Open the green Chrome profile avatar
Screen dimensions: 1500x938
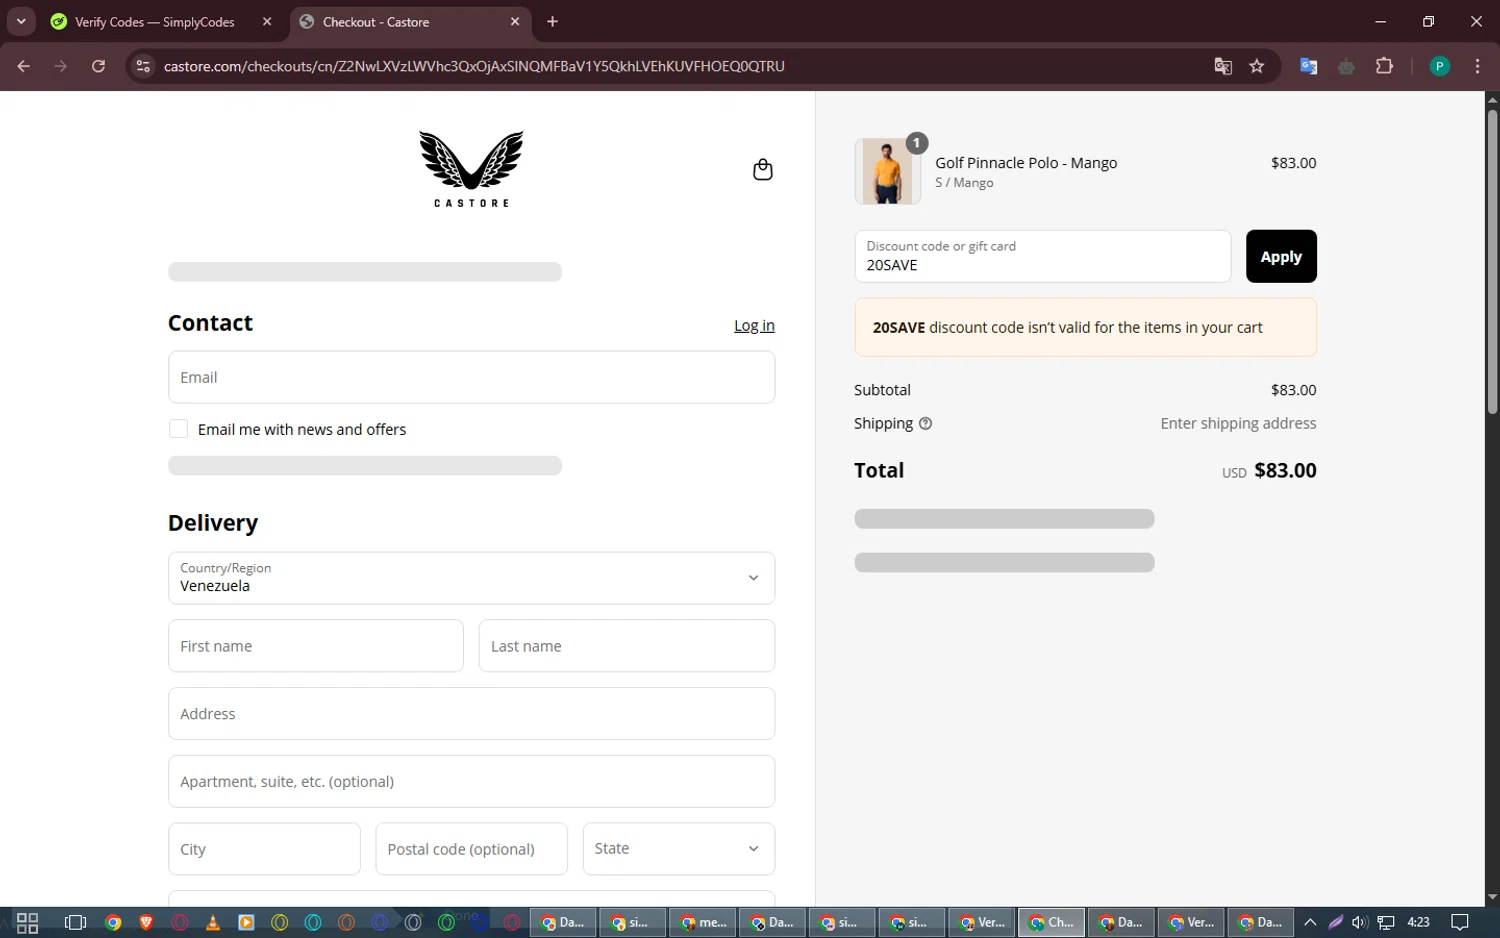click(1440, 66)
